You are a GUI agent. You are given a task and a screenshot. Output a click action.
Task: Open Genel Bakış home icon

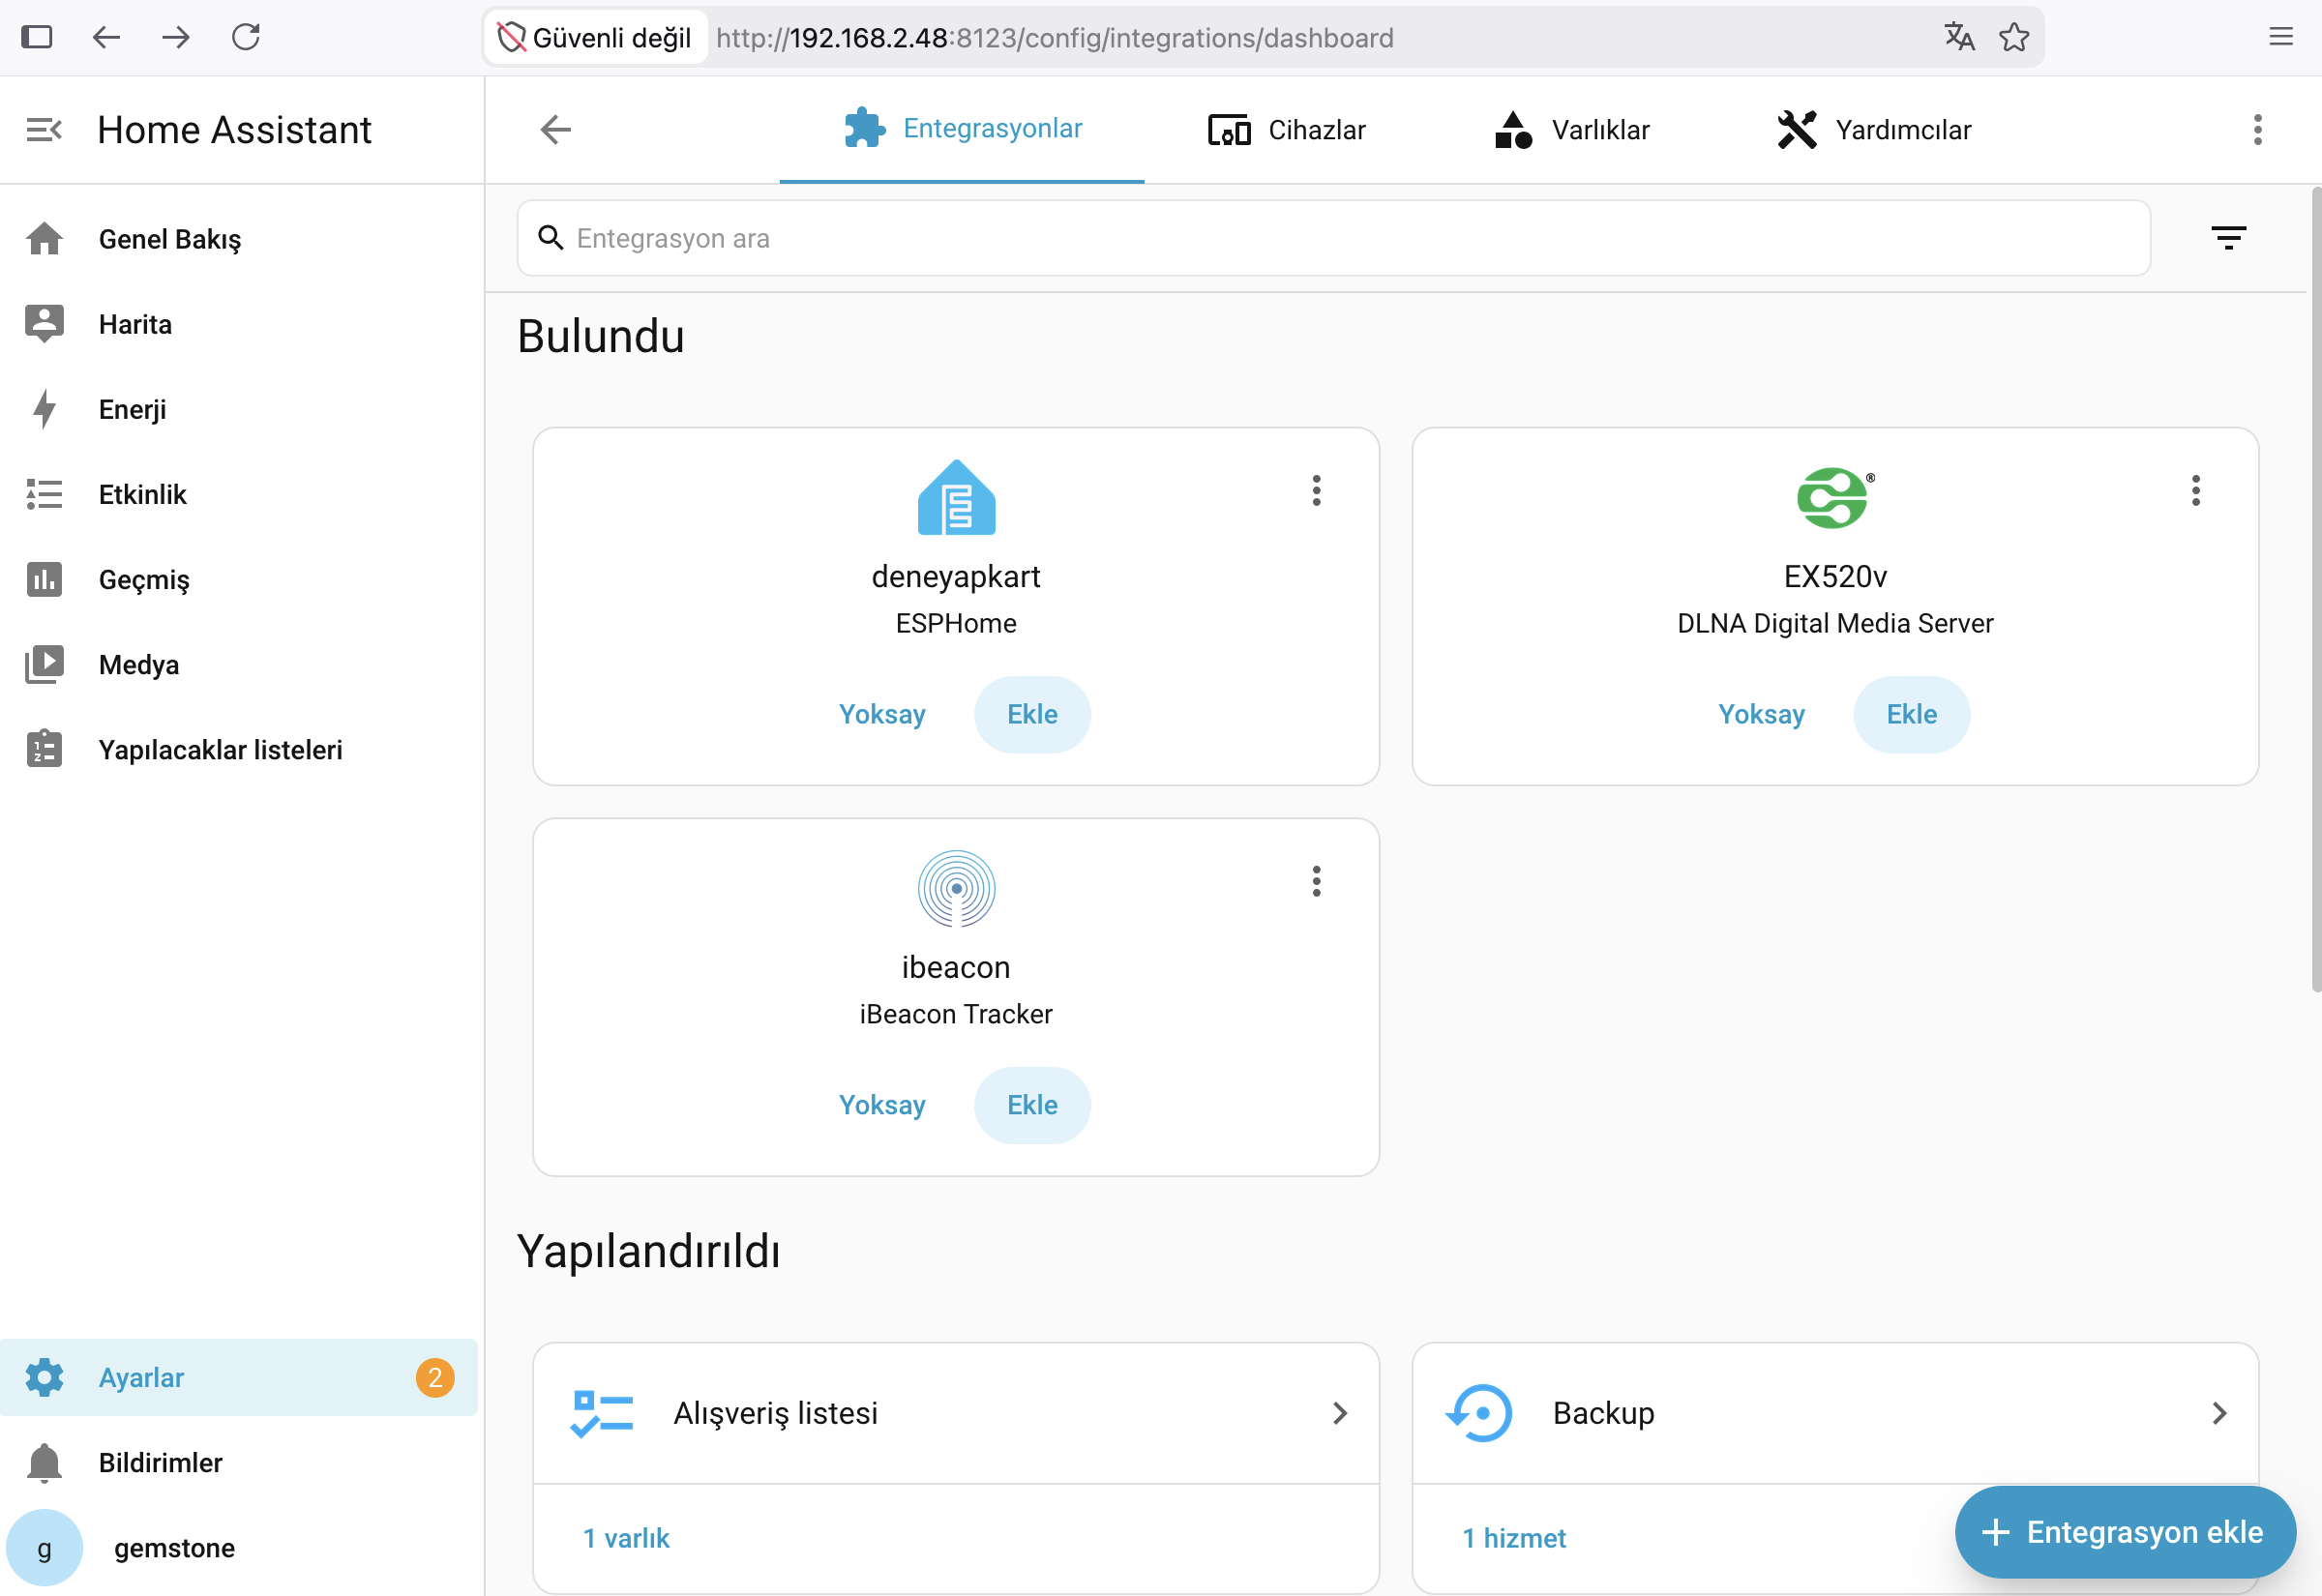click(x=44, y=239)
